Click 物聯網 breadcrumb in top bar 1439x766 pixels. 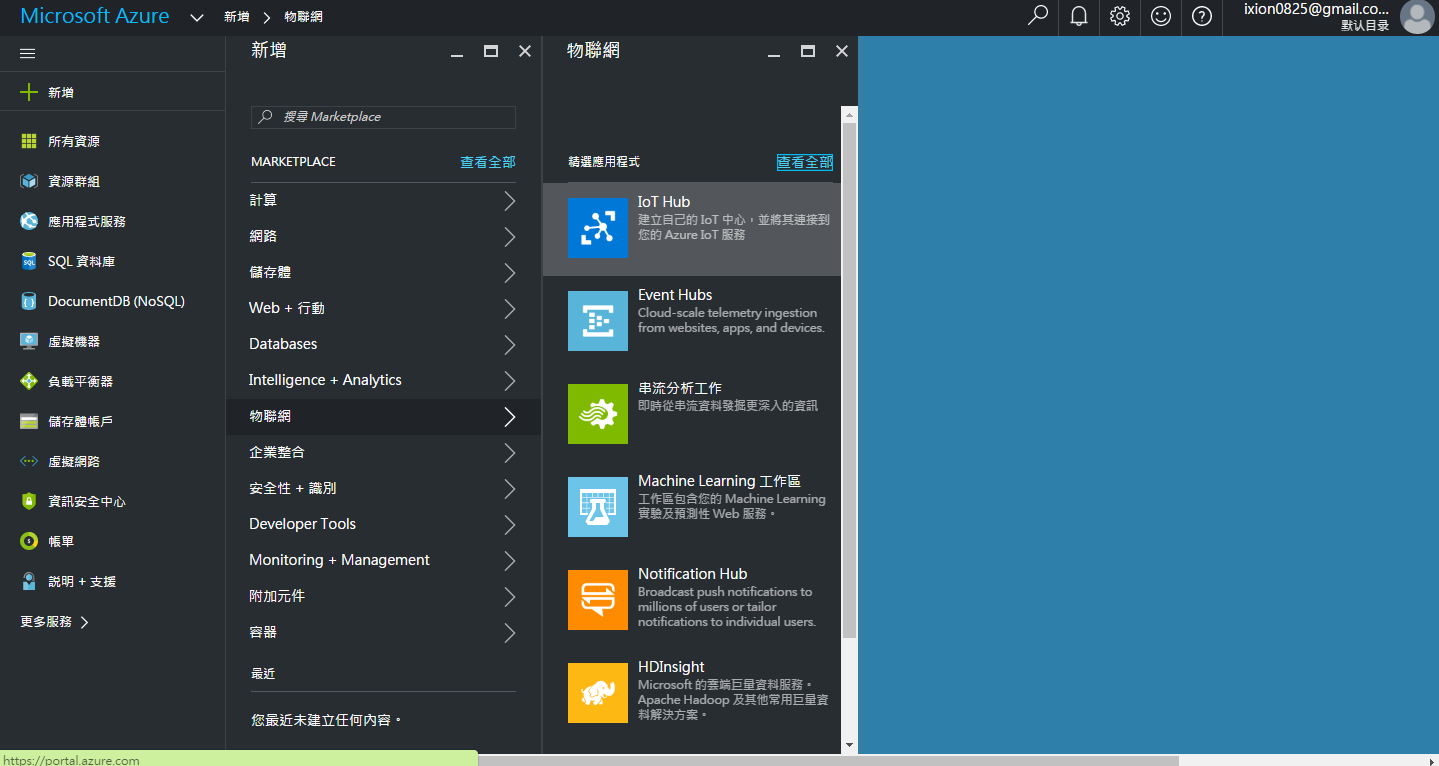click(303, 17)
